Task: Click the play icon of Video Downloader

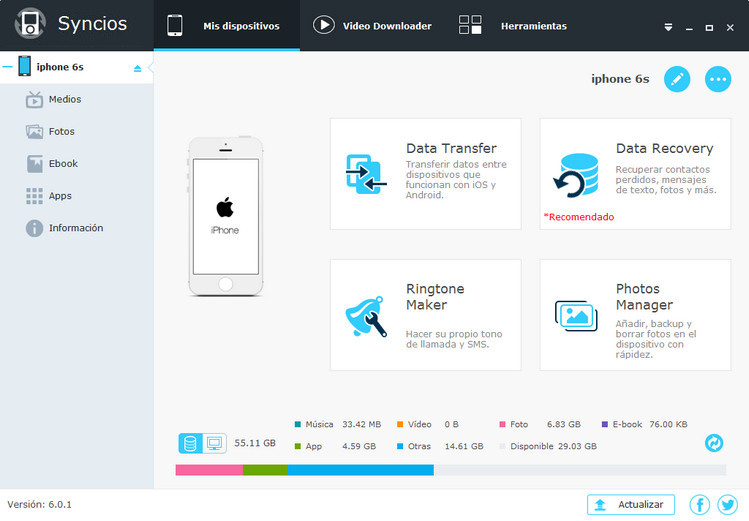Action: tap(323, 25)
